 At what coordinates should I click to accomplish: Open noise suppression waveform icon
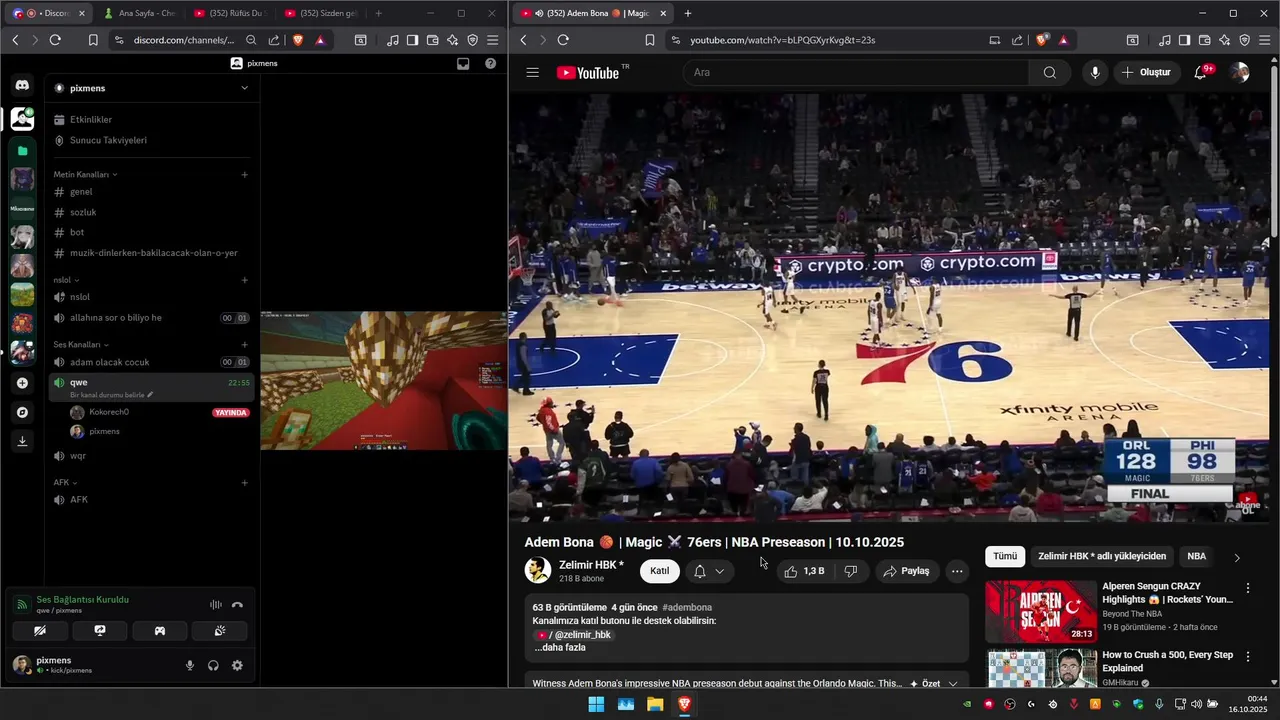(x=215, y=605)
